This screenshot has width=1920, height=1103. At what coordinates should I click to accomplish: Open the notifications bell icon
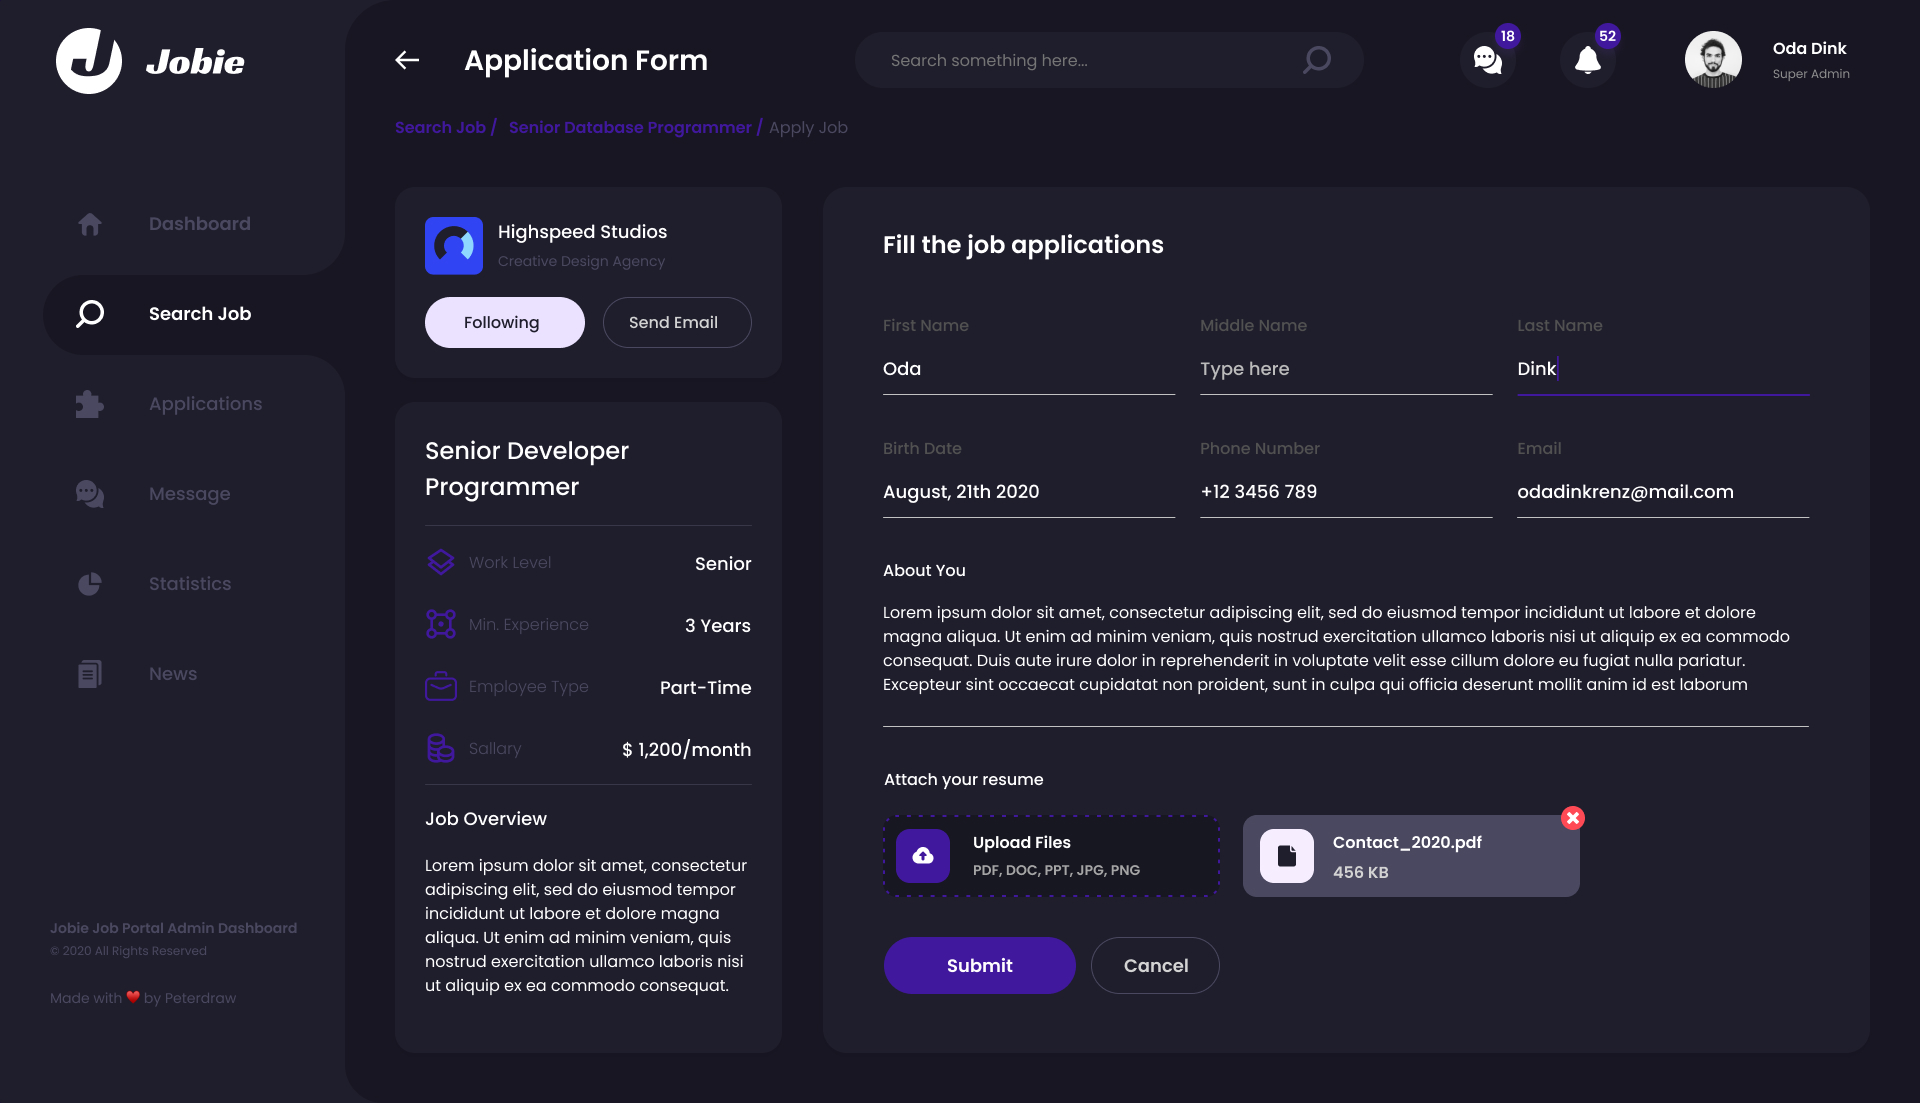tap(1587, 60)
